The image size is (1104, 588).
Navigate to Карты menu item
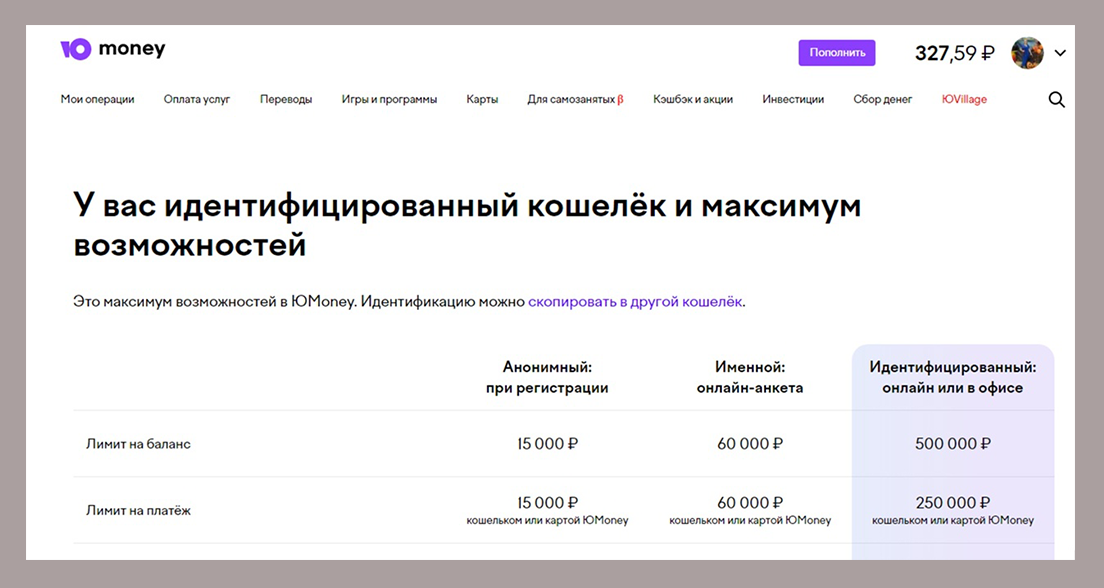coord(482,100)
